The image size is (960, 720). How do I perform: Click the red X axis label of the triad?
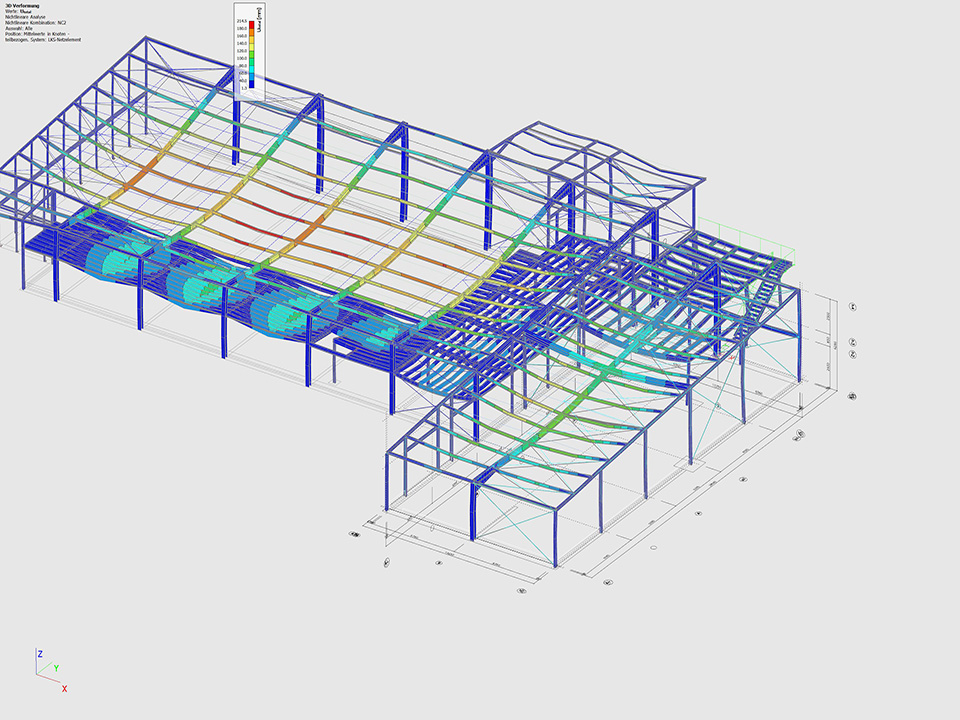tap(64, 688)
